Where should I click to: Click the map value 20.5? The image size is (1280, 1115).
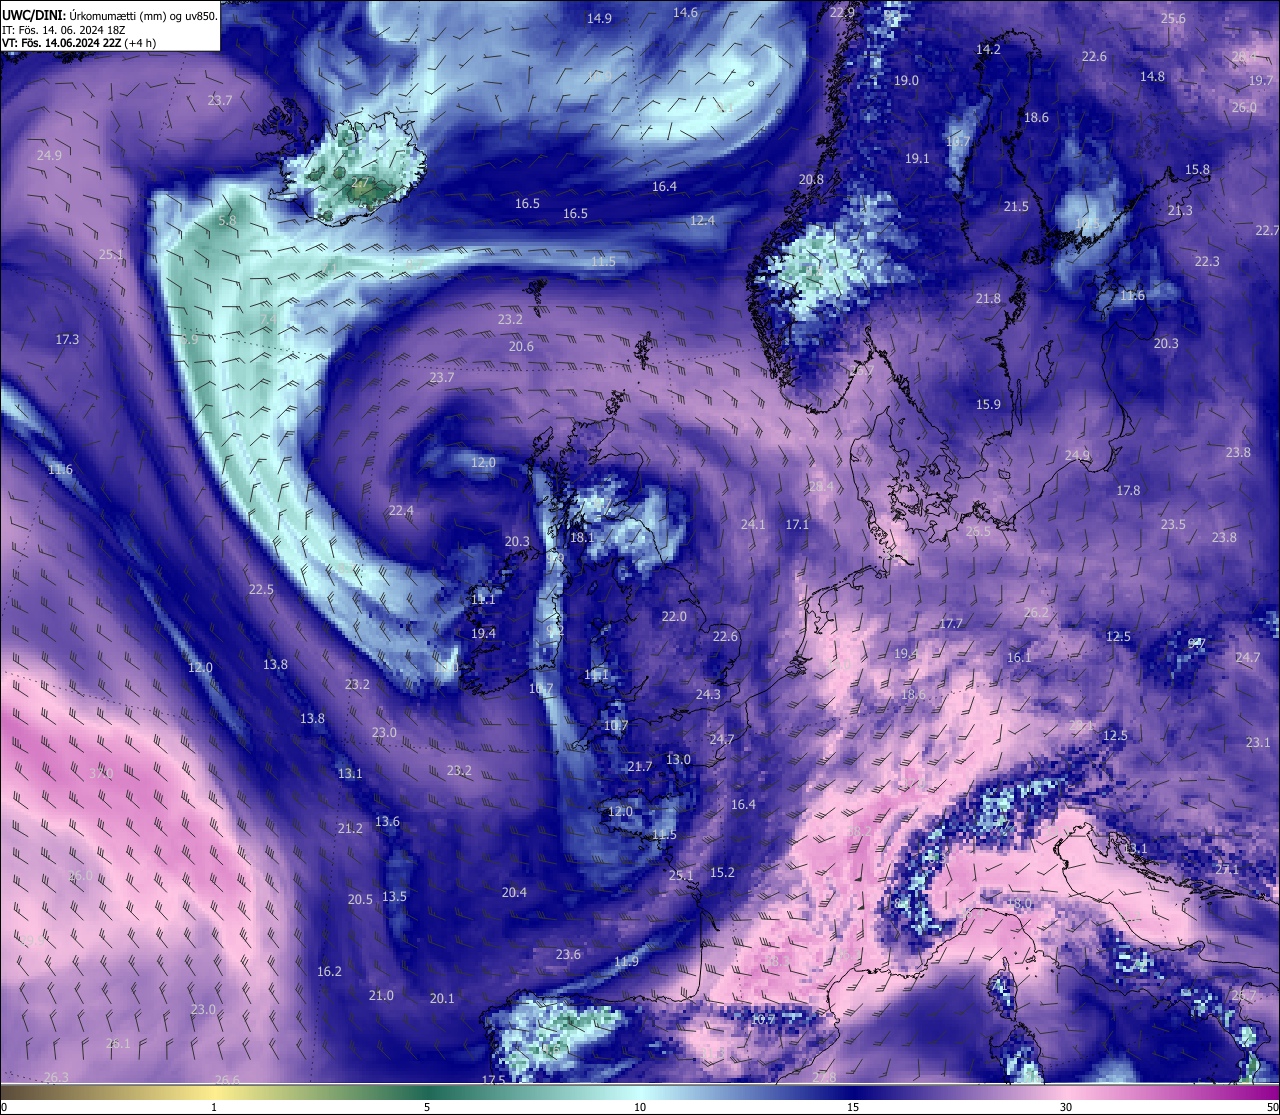(x=360, y=899)
